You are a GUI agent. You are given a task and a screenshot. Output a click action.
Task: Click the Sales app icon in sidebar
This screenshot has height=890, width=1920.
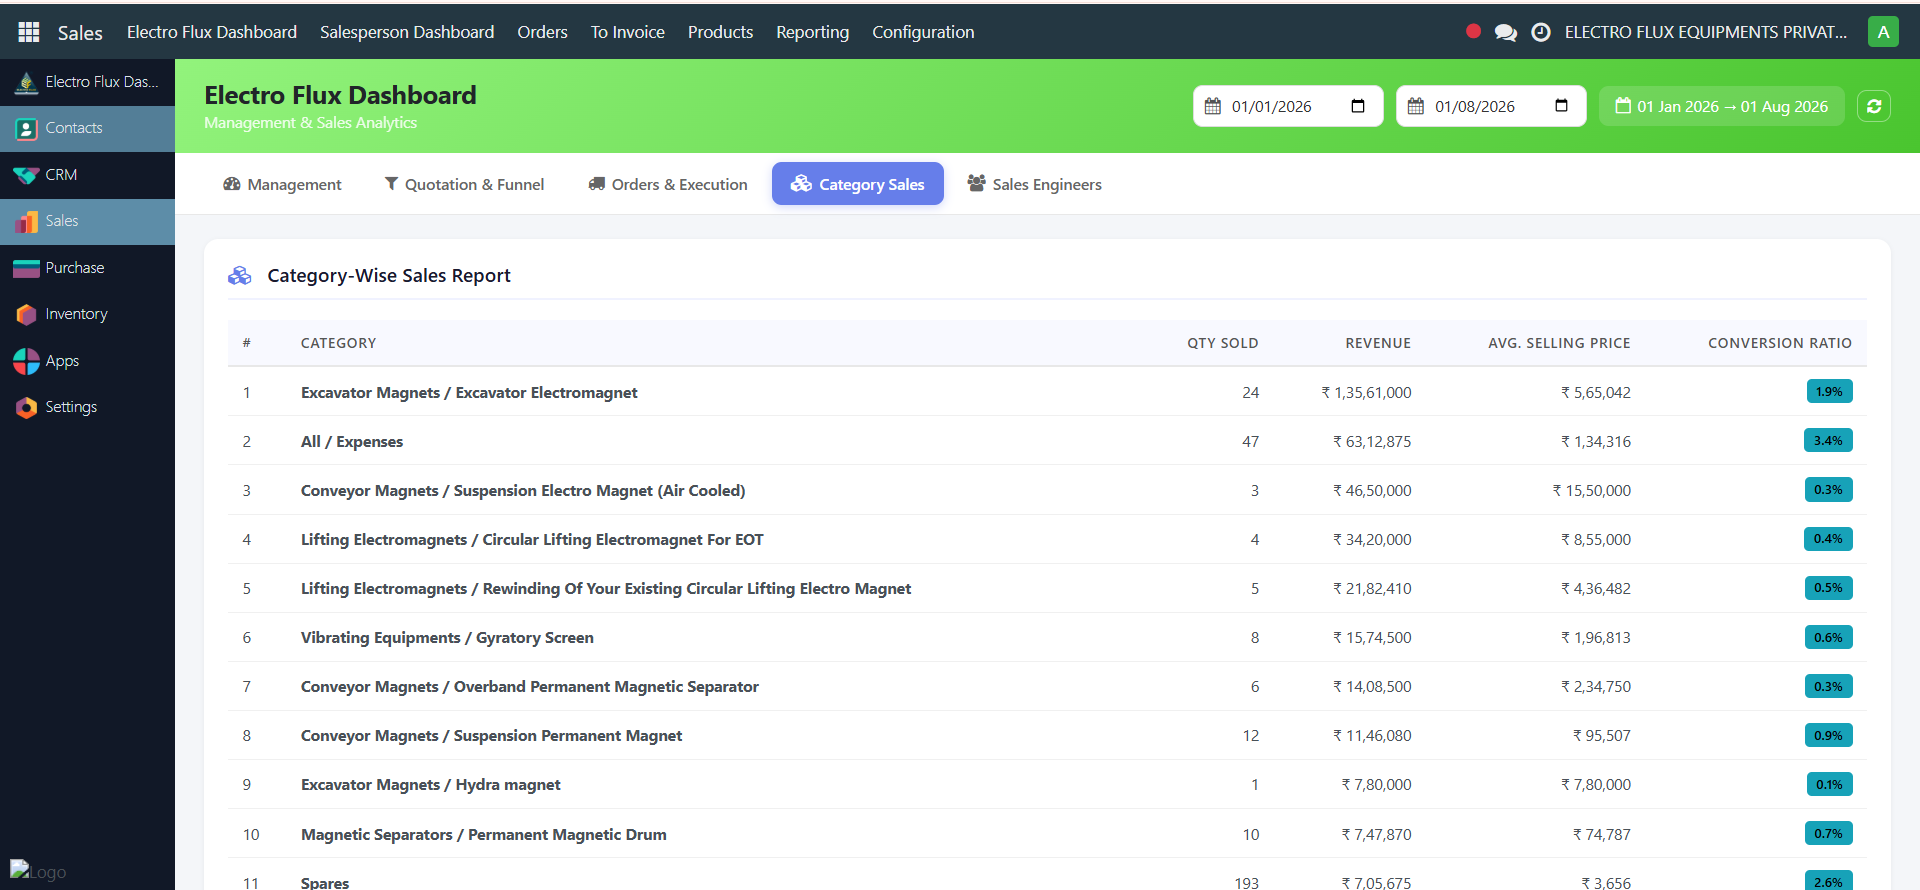click(27, 221)
